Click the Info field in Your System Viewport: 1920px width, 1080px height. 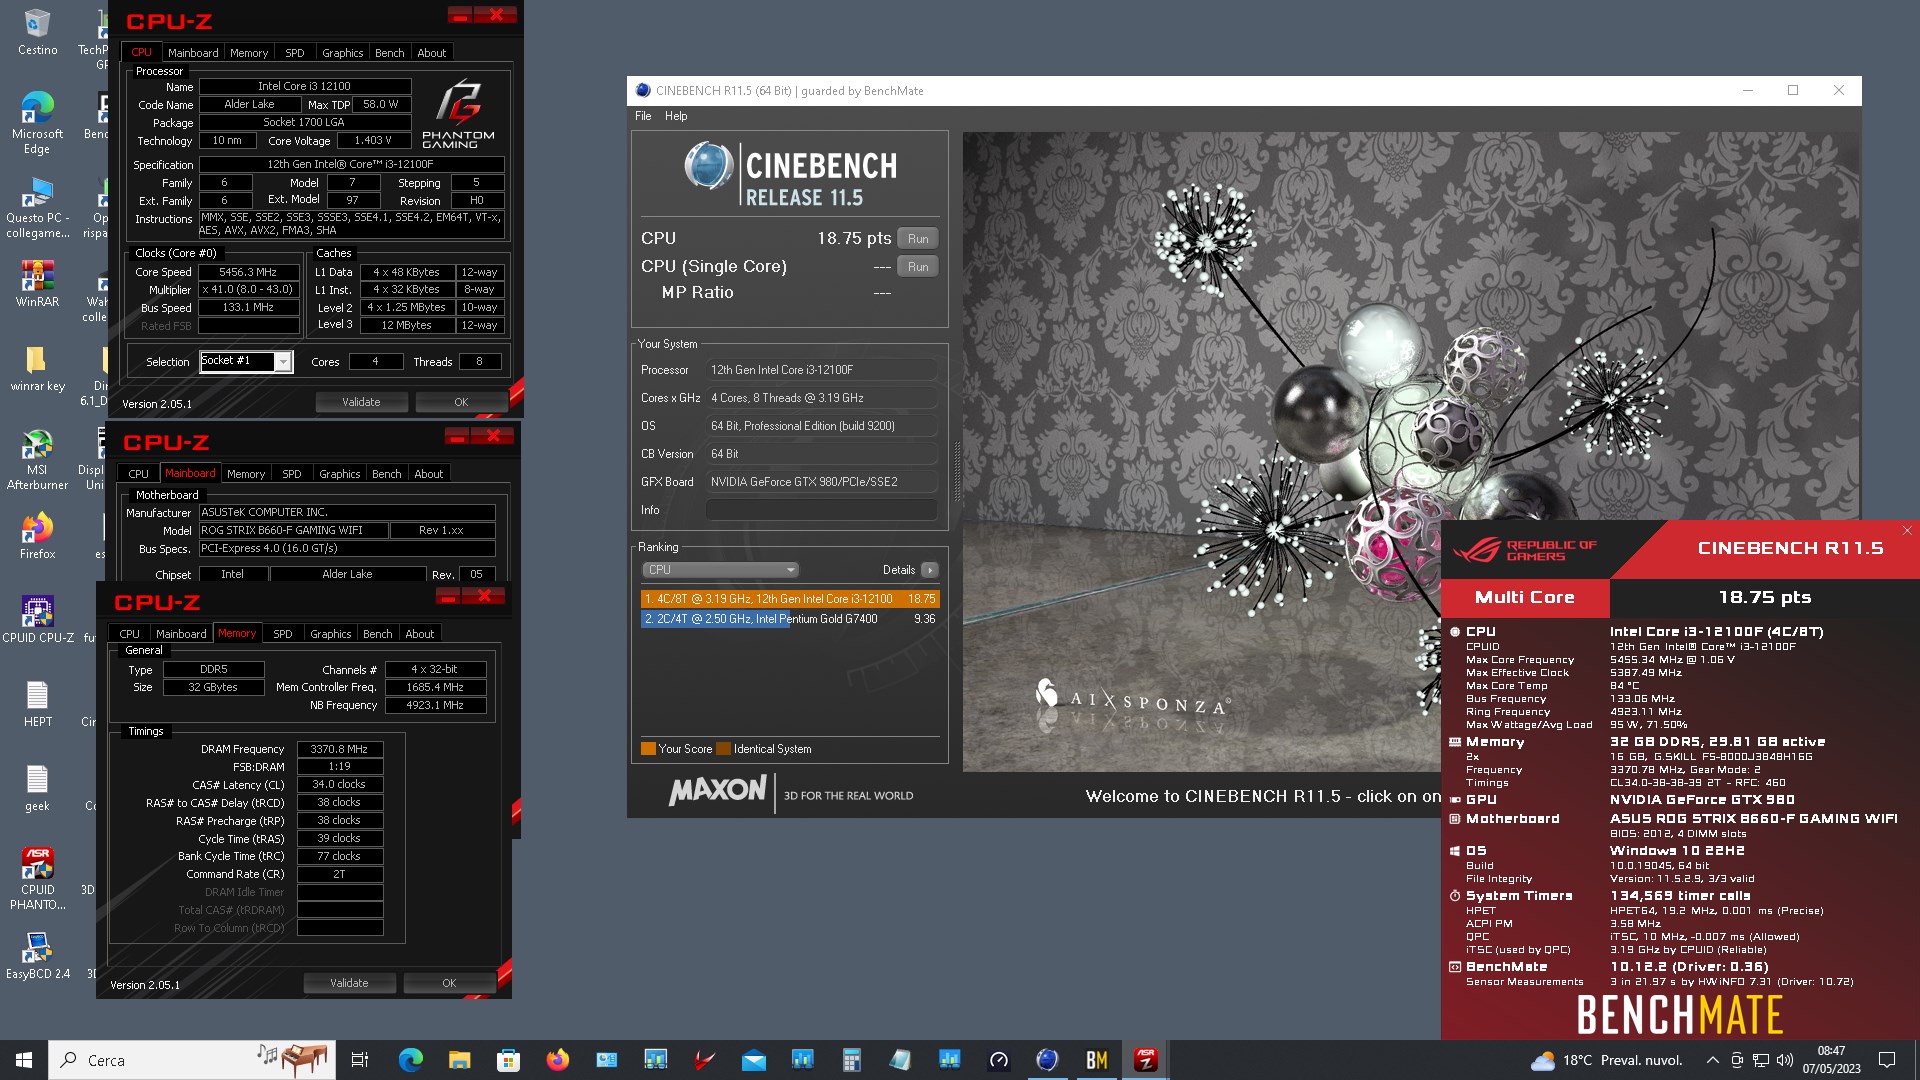[x=822, y=510]
